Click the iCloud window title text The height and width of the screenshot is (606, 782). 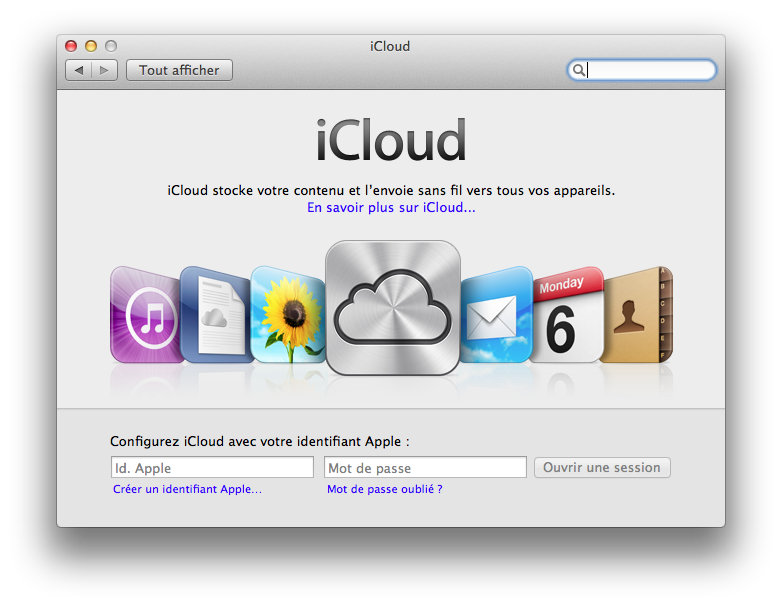pos(390,46)
